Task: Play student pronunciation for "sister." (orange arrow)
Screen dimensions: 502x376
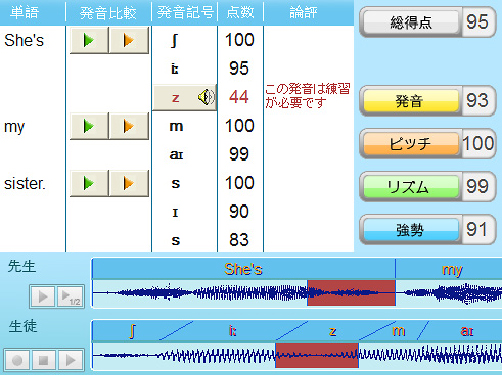Action: click(x=129, y=183)
